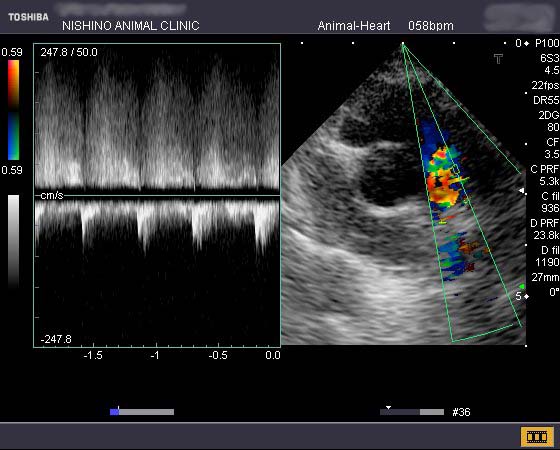Click the blue segment of the Doppler progress bar
The height and width of the screenshot is (450, 560).
click(114, 412)
